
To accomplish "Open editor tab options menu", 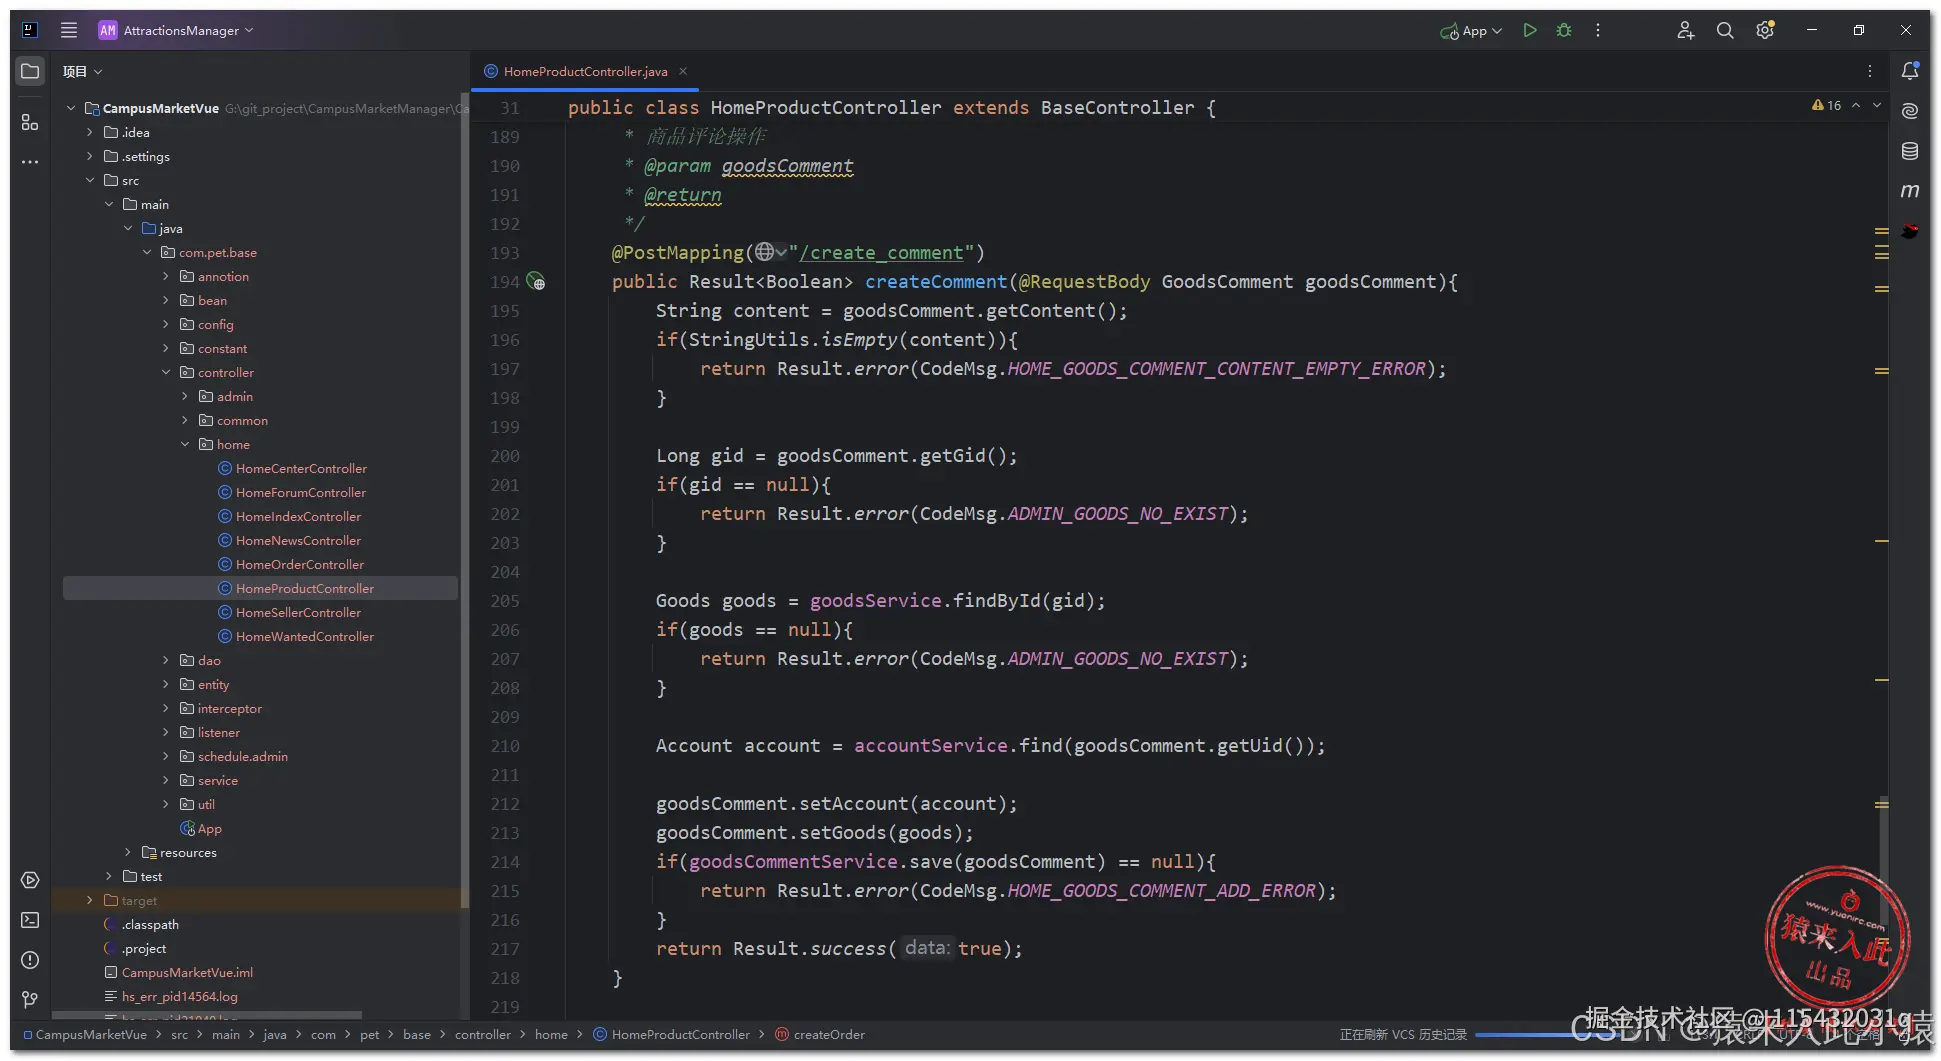I will (x=1870, y=71).
